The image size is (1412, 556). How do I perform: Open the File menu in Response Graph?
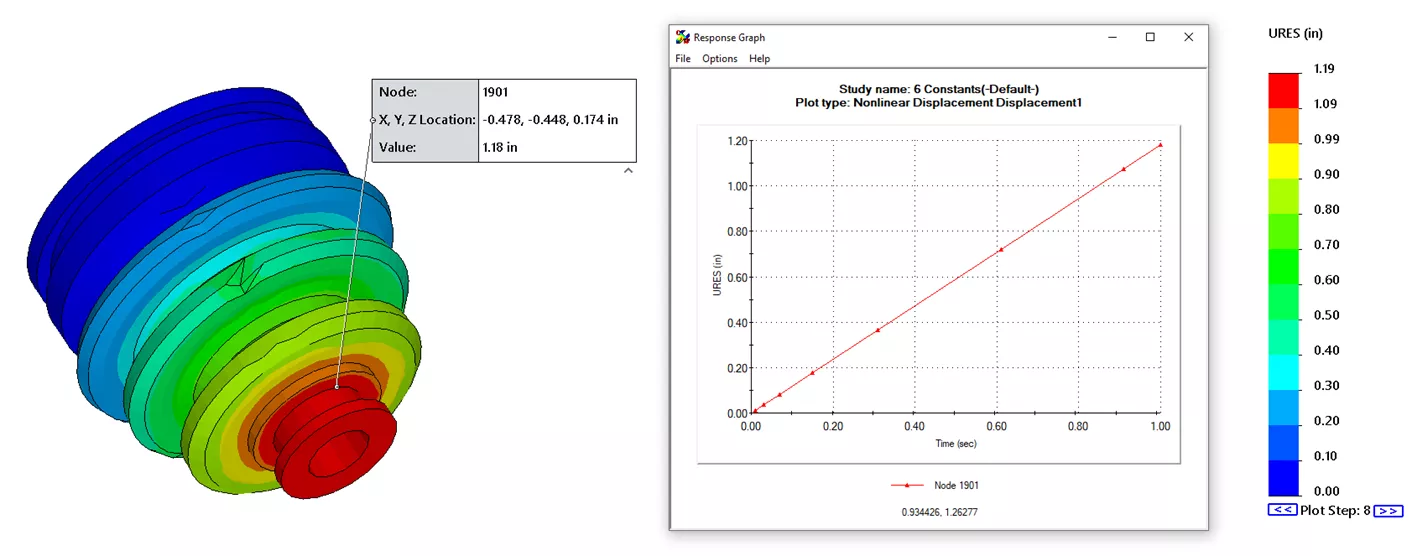point(683,59)
